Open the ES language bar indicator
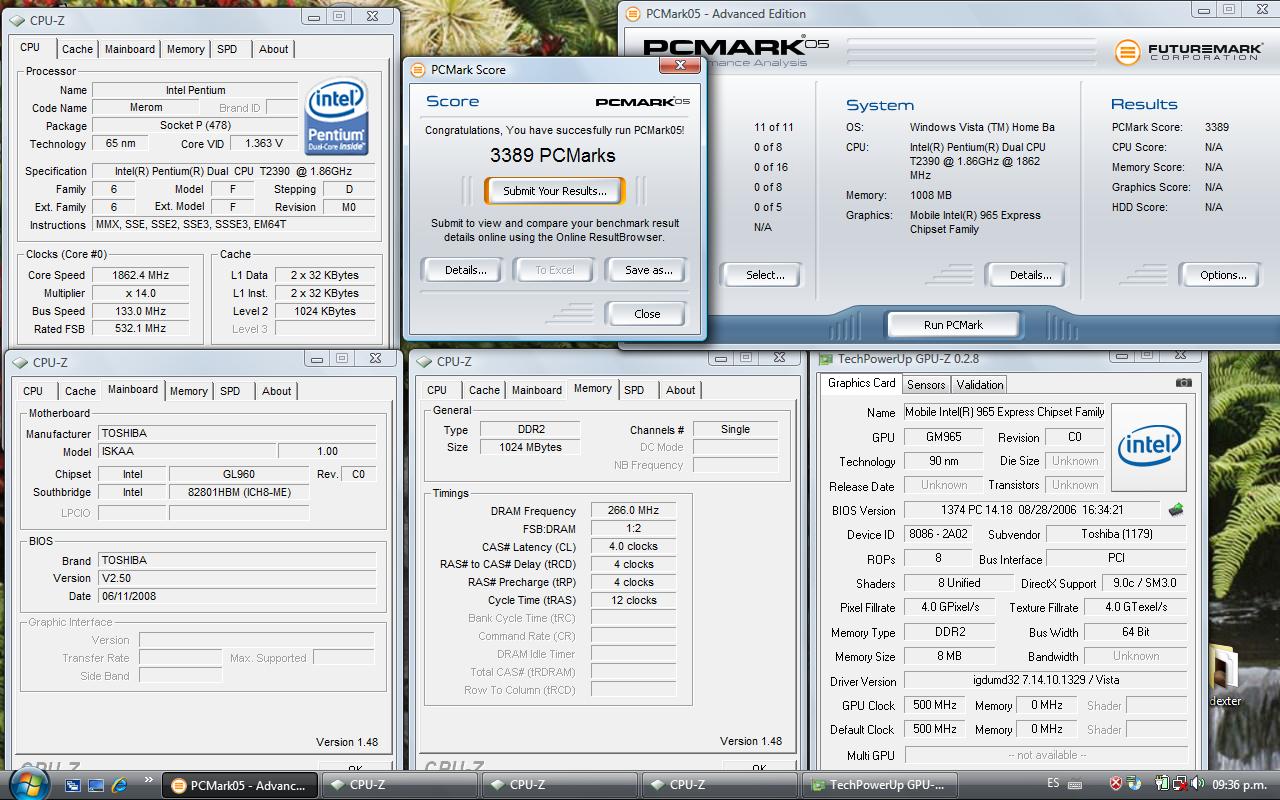1280x800 pixels. (1054, 783)
